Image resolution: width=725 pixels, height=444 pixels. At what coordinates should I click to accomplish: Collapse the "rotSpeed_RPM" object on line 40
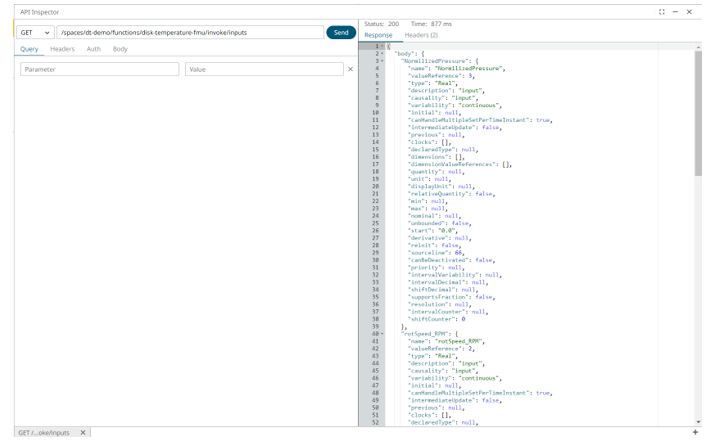pos(382,334)
